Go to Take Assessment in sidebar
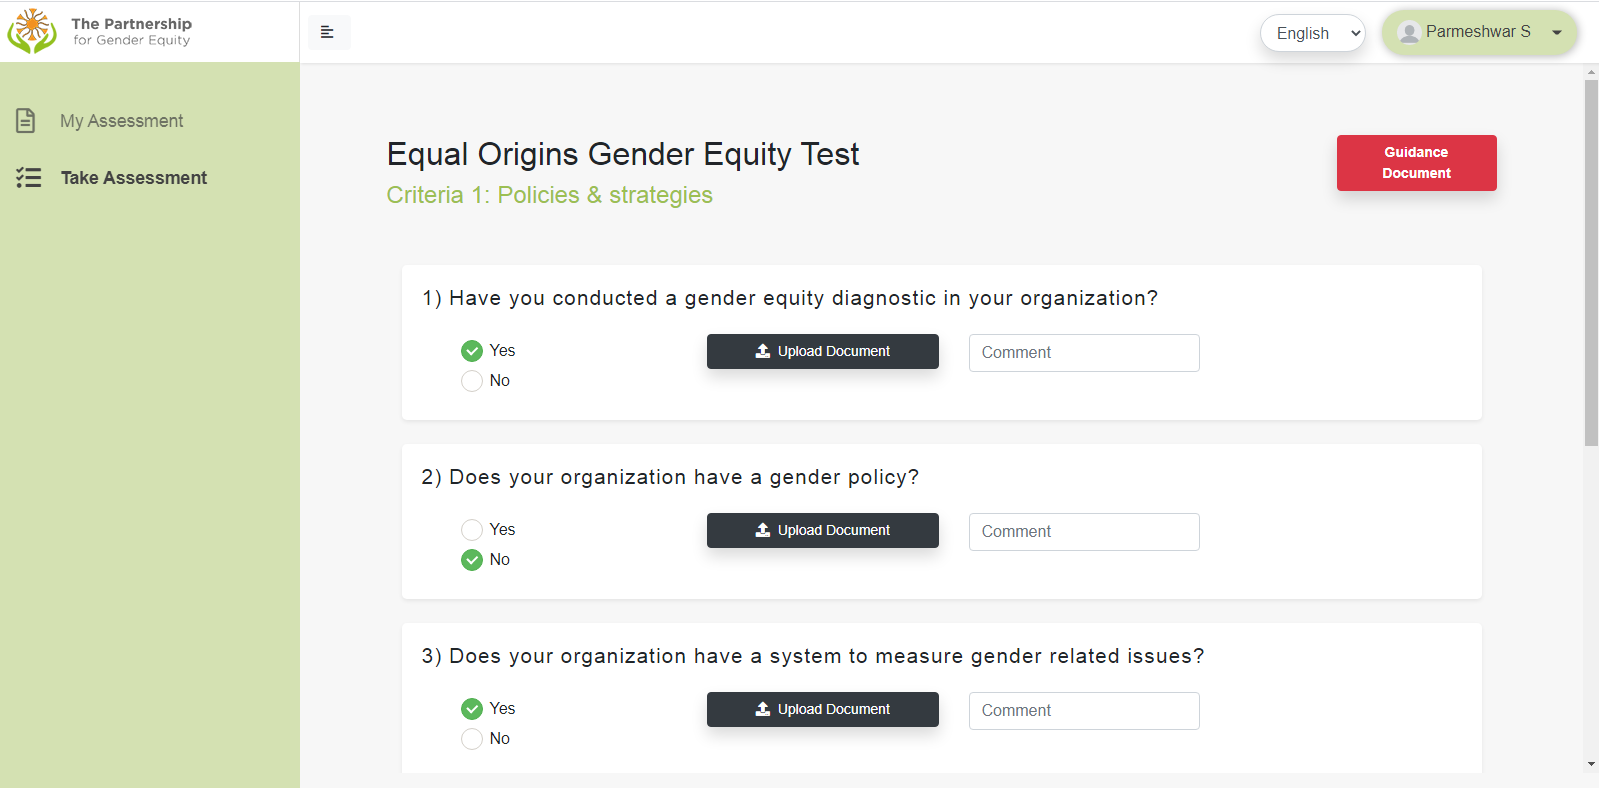 pos(133,178)
